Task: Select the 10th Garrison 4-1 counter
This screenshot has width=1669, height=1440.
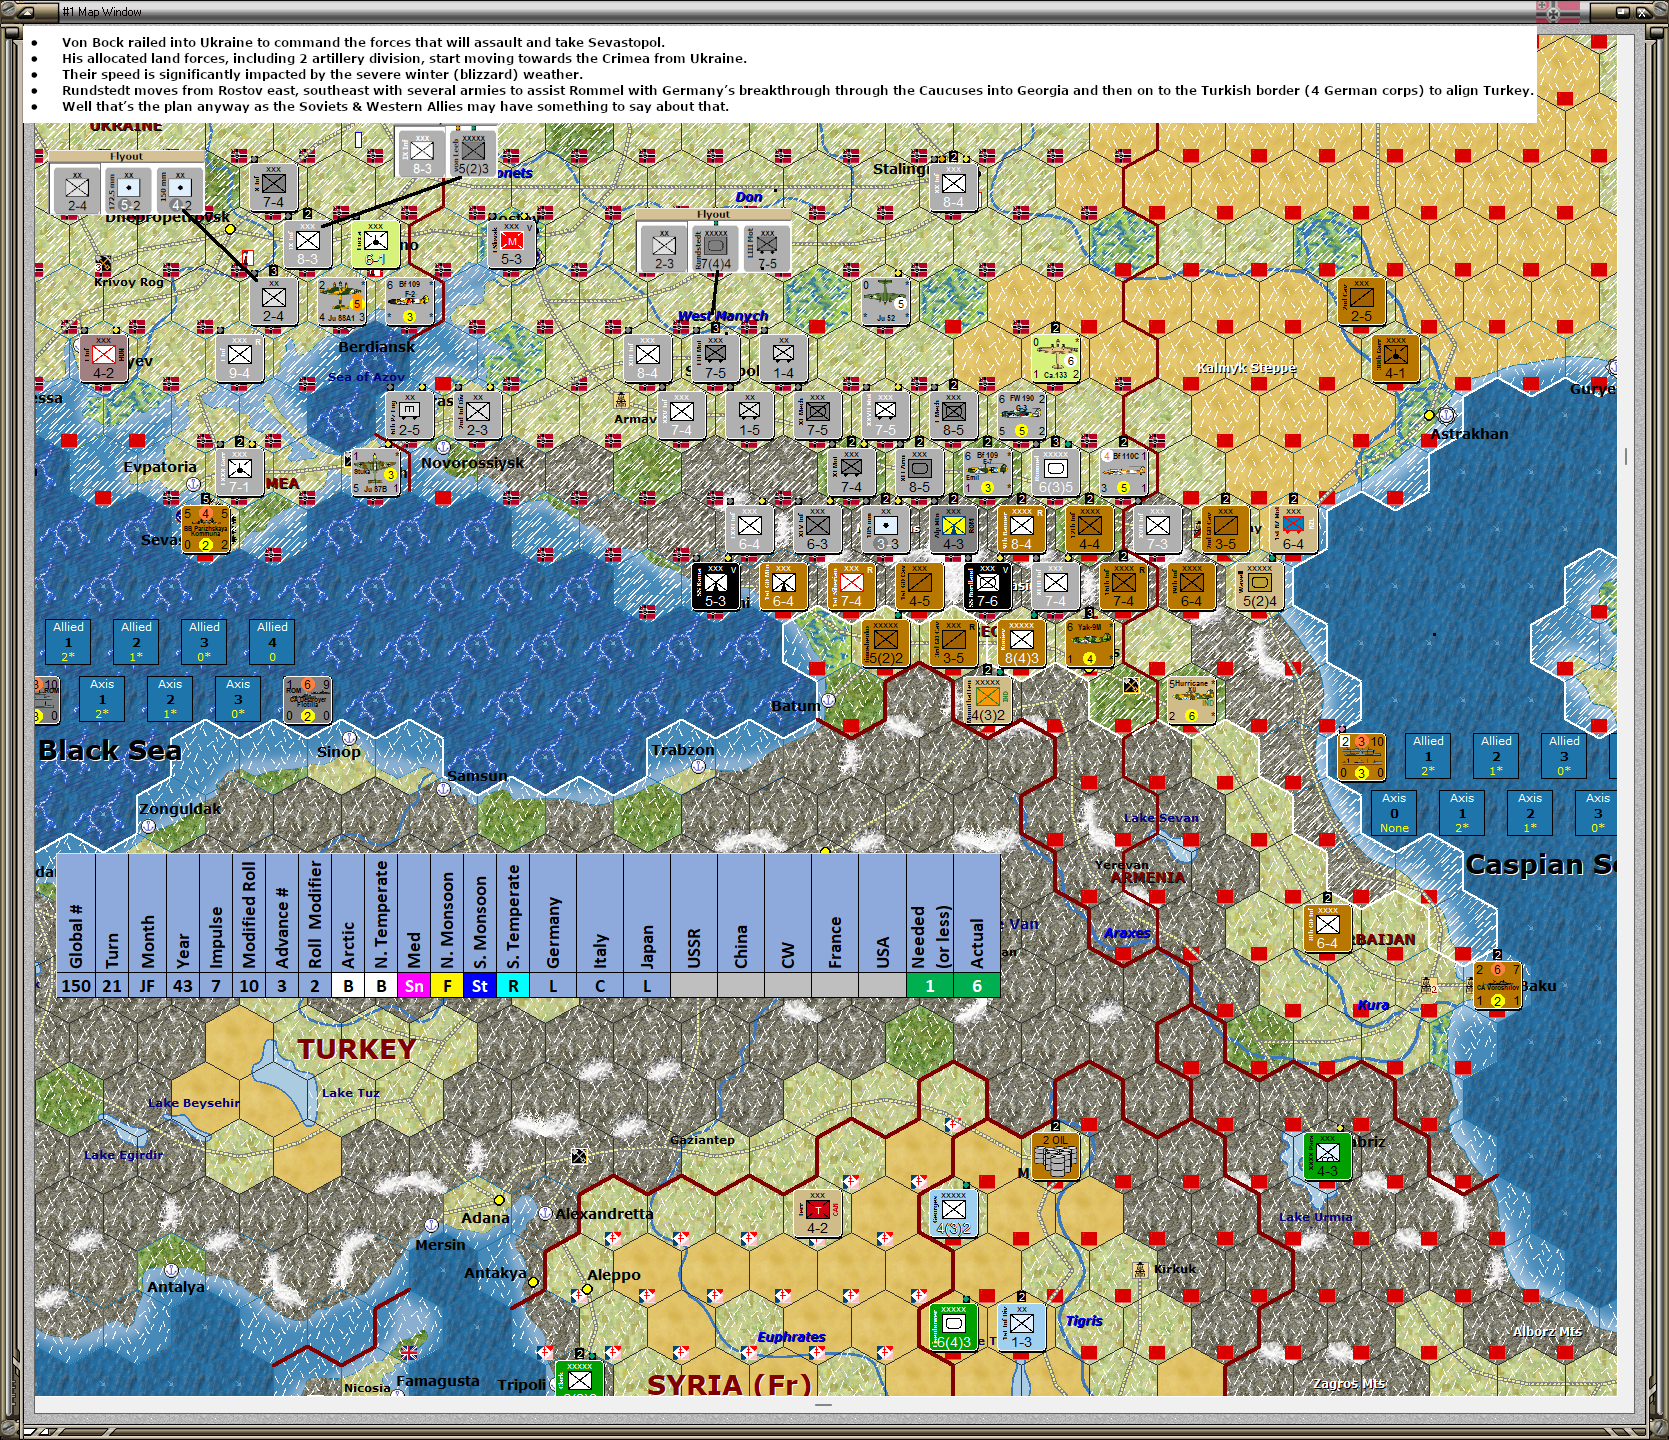Action: tap(1395, 358)
